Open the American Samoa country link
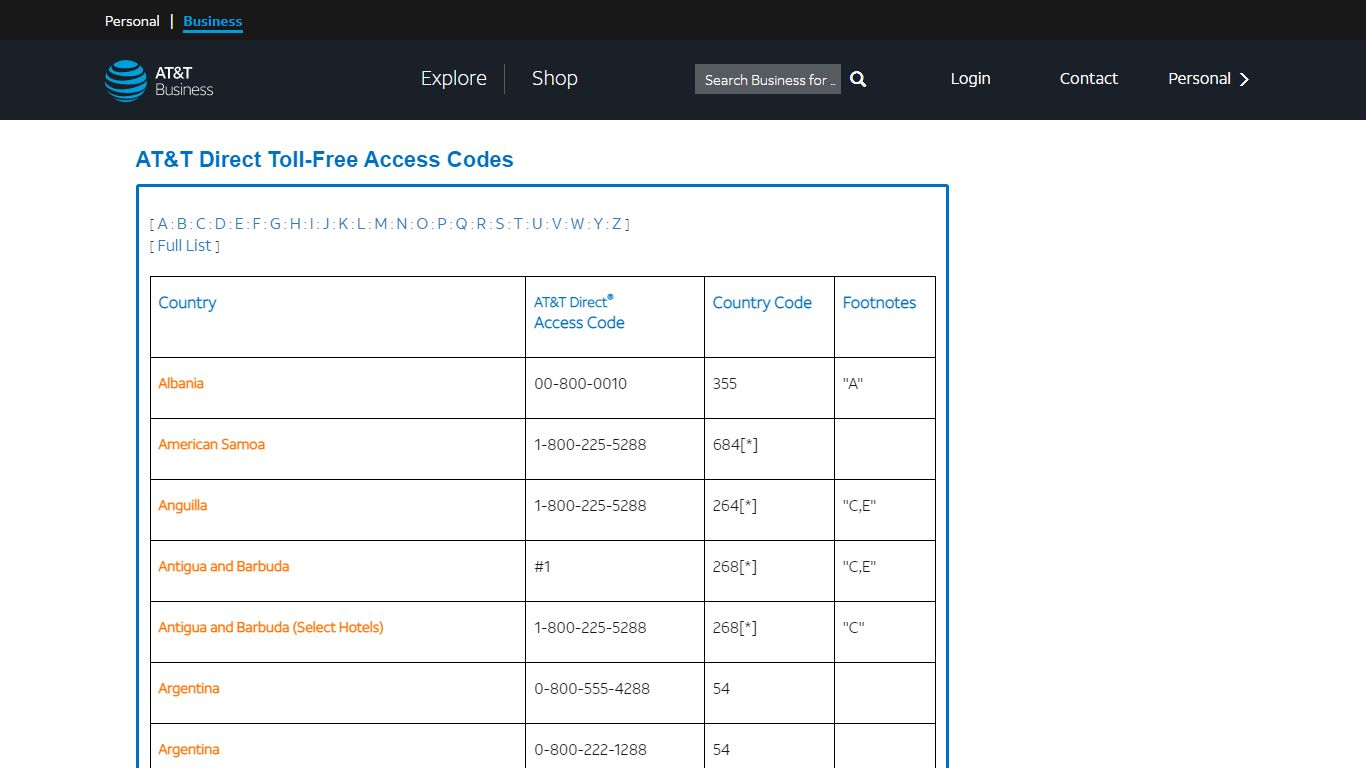The height and width of the screenshot is (768, 1366). 212,444
